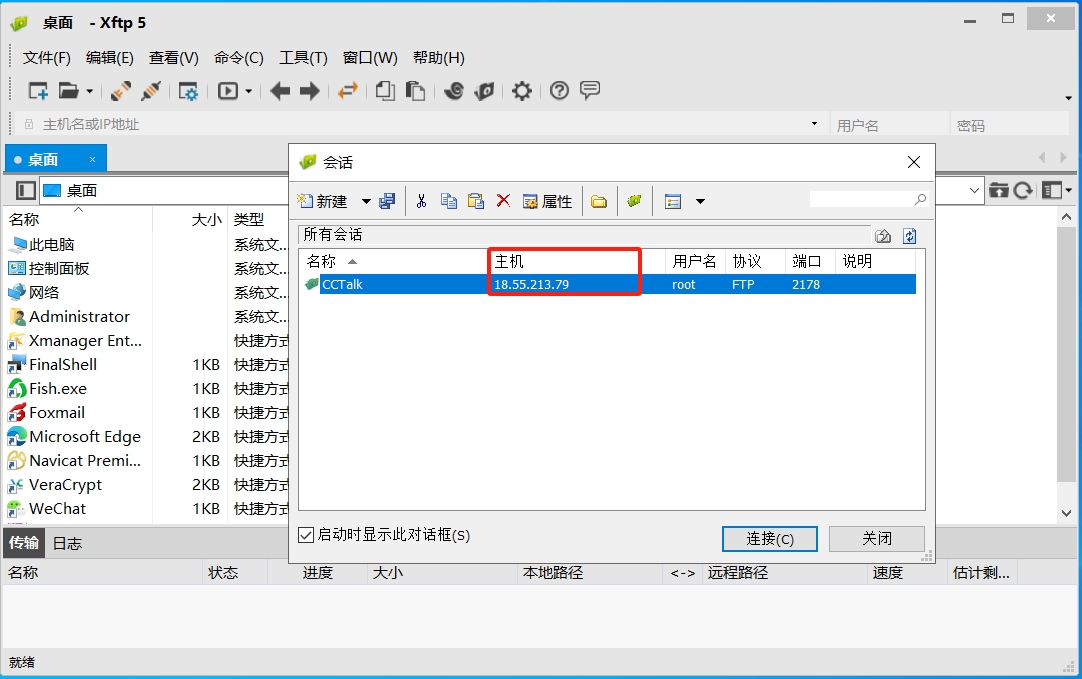1082x679 pixels.
Task: Click 新建 in the session dialog
Action: point(322,201)
